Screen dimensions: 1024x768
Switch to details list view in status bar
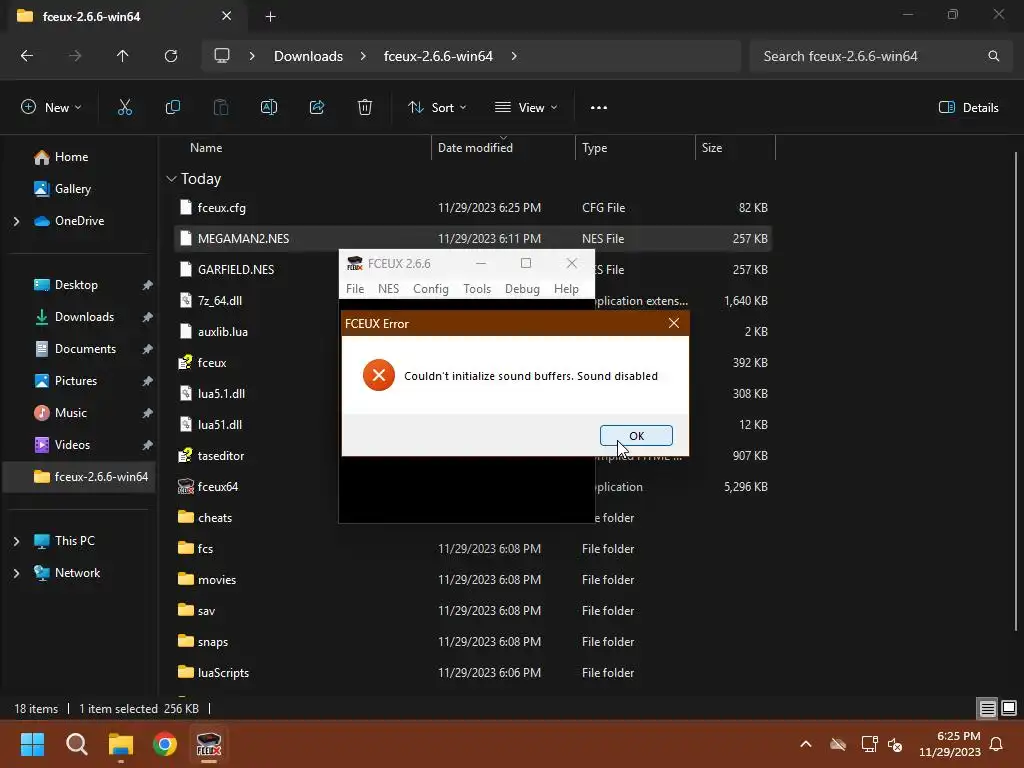(987, 708)
